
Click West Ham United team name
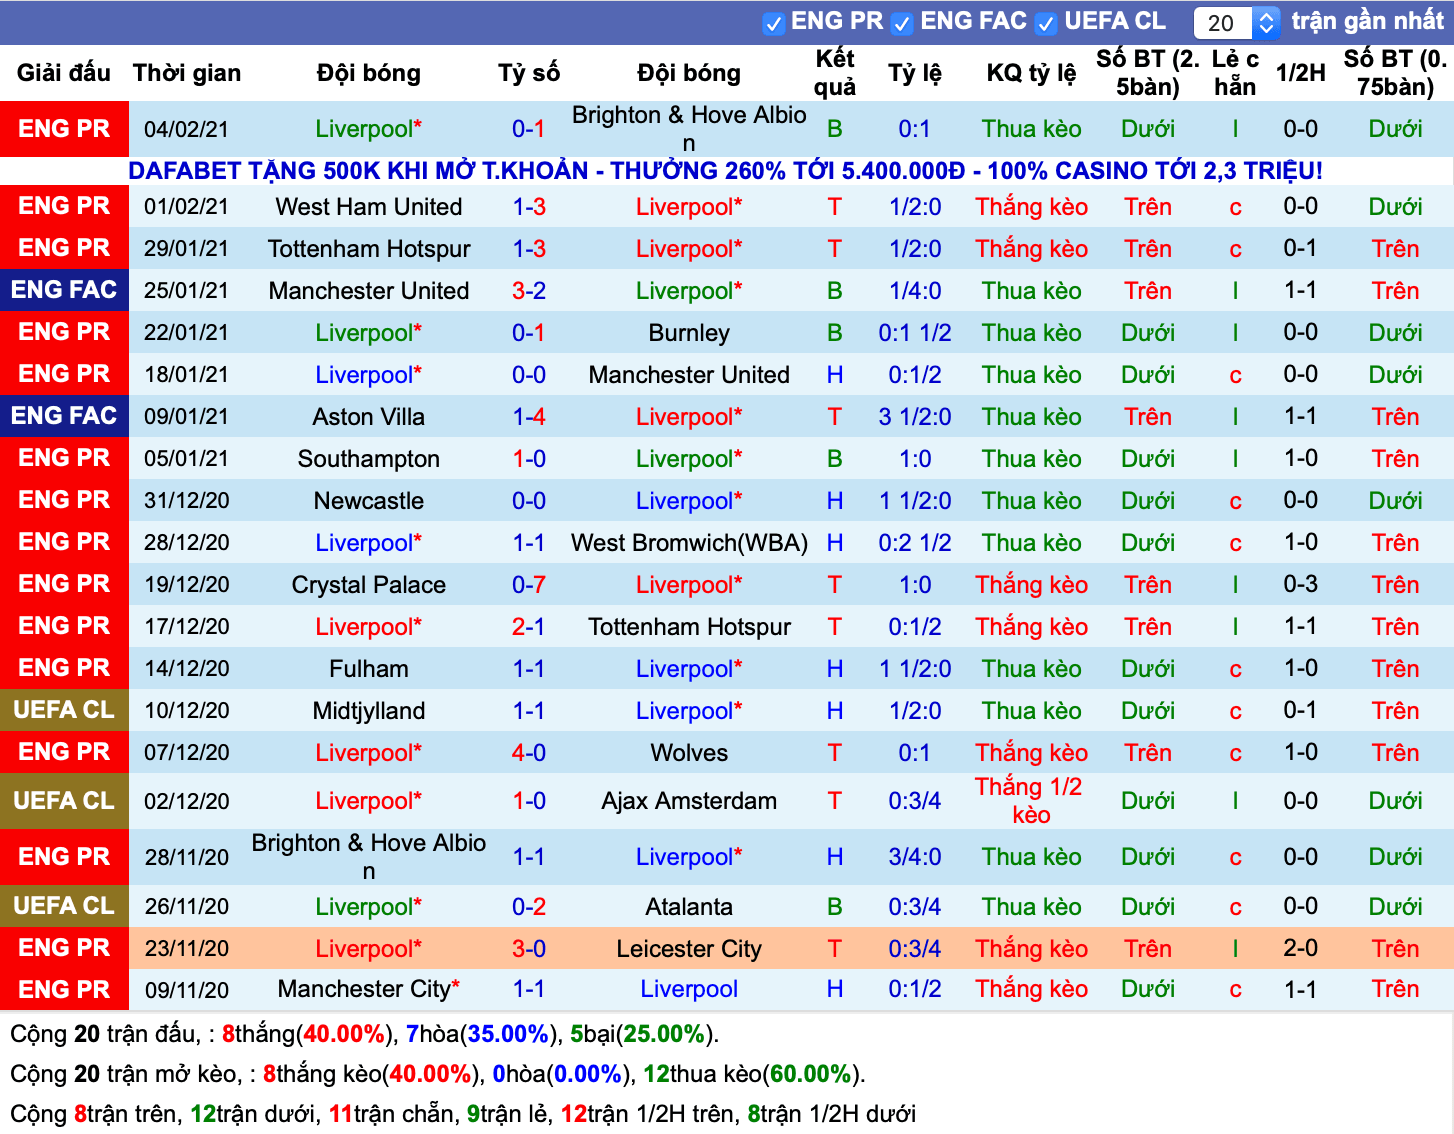[369, 207]
